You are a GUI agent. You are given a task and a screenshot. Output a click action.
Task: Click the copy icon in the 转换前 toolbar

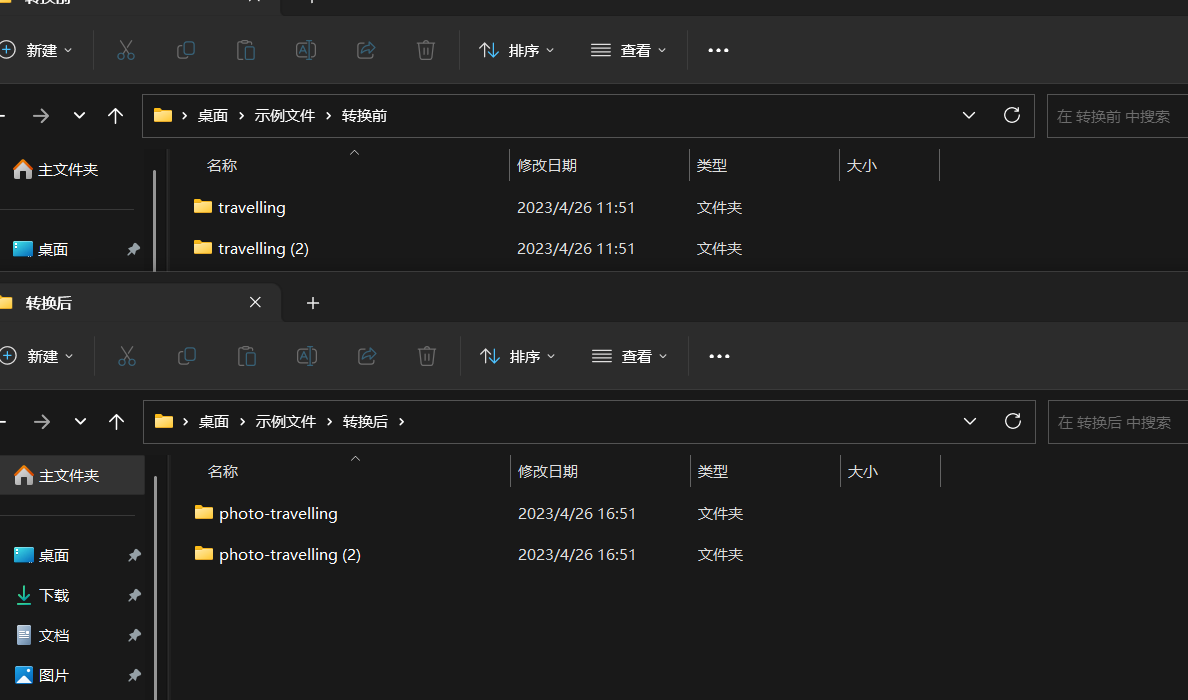186,50
